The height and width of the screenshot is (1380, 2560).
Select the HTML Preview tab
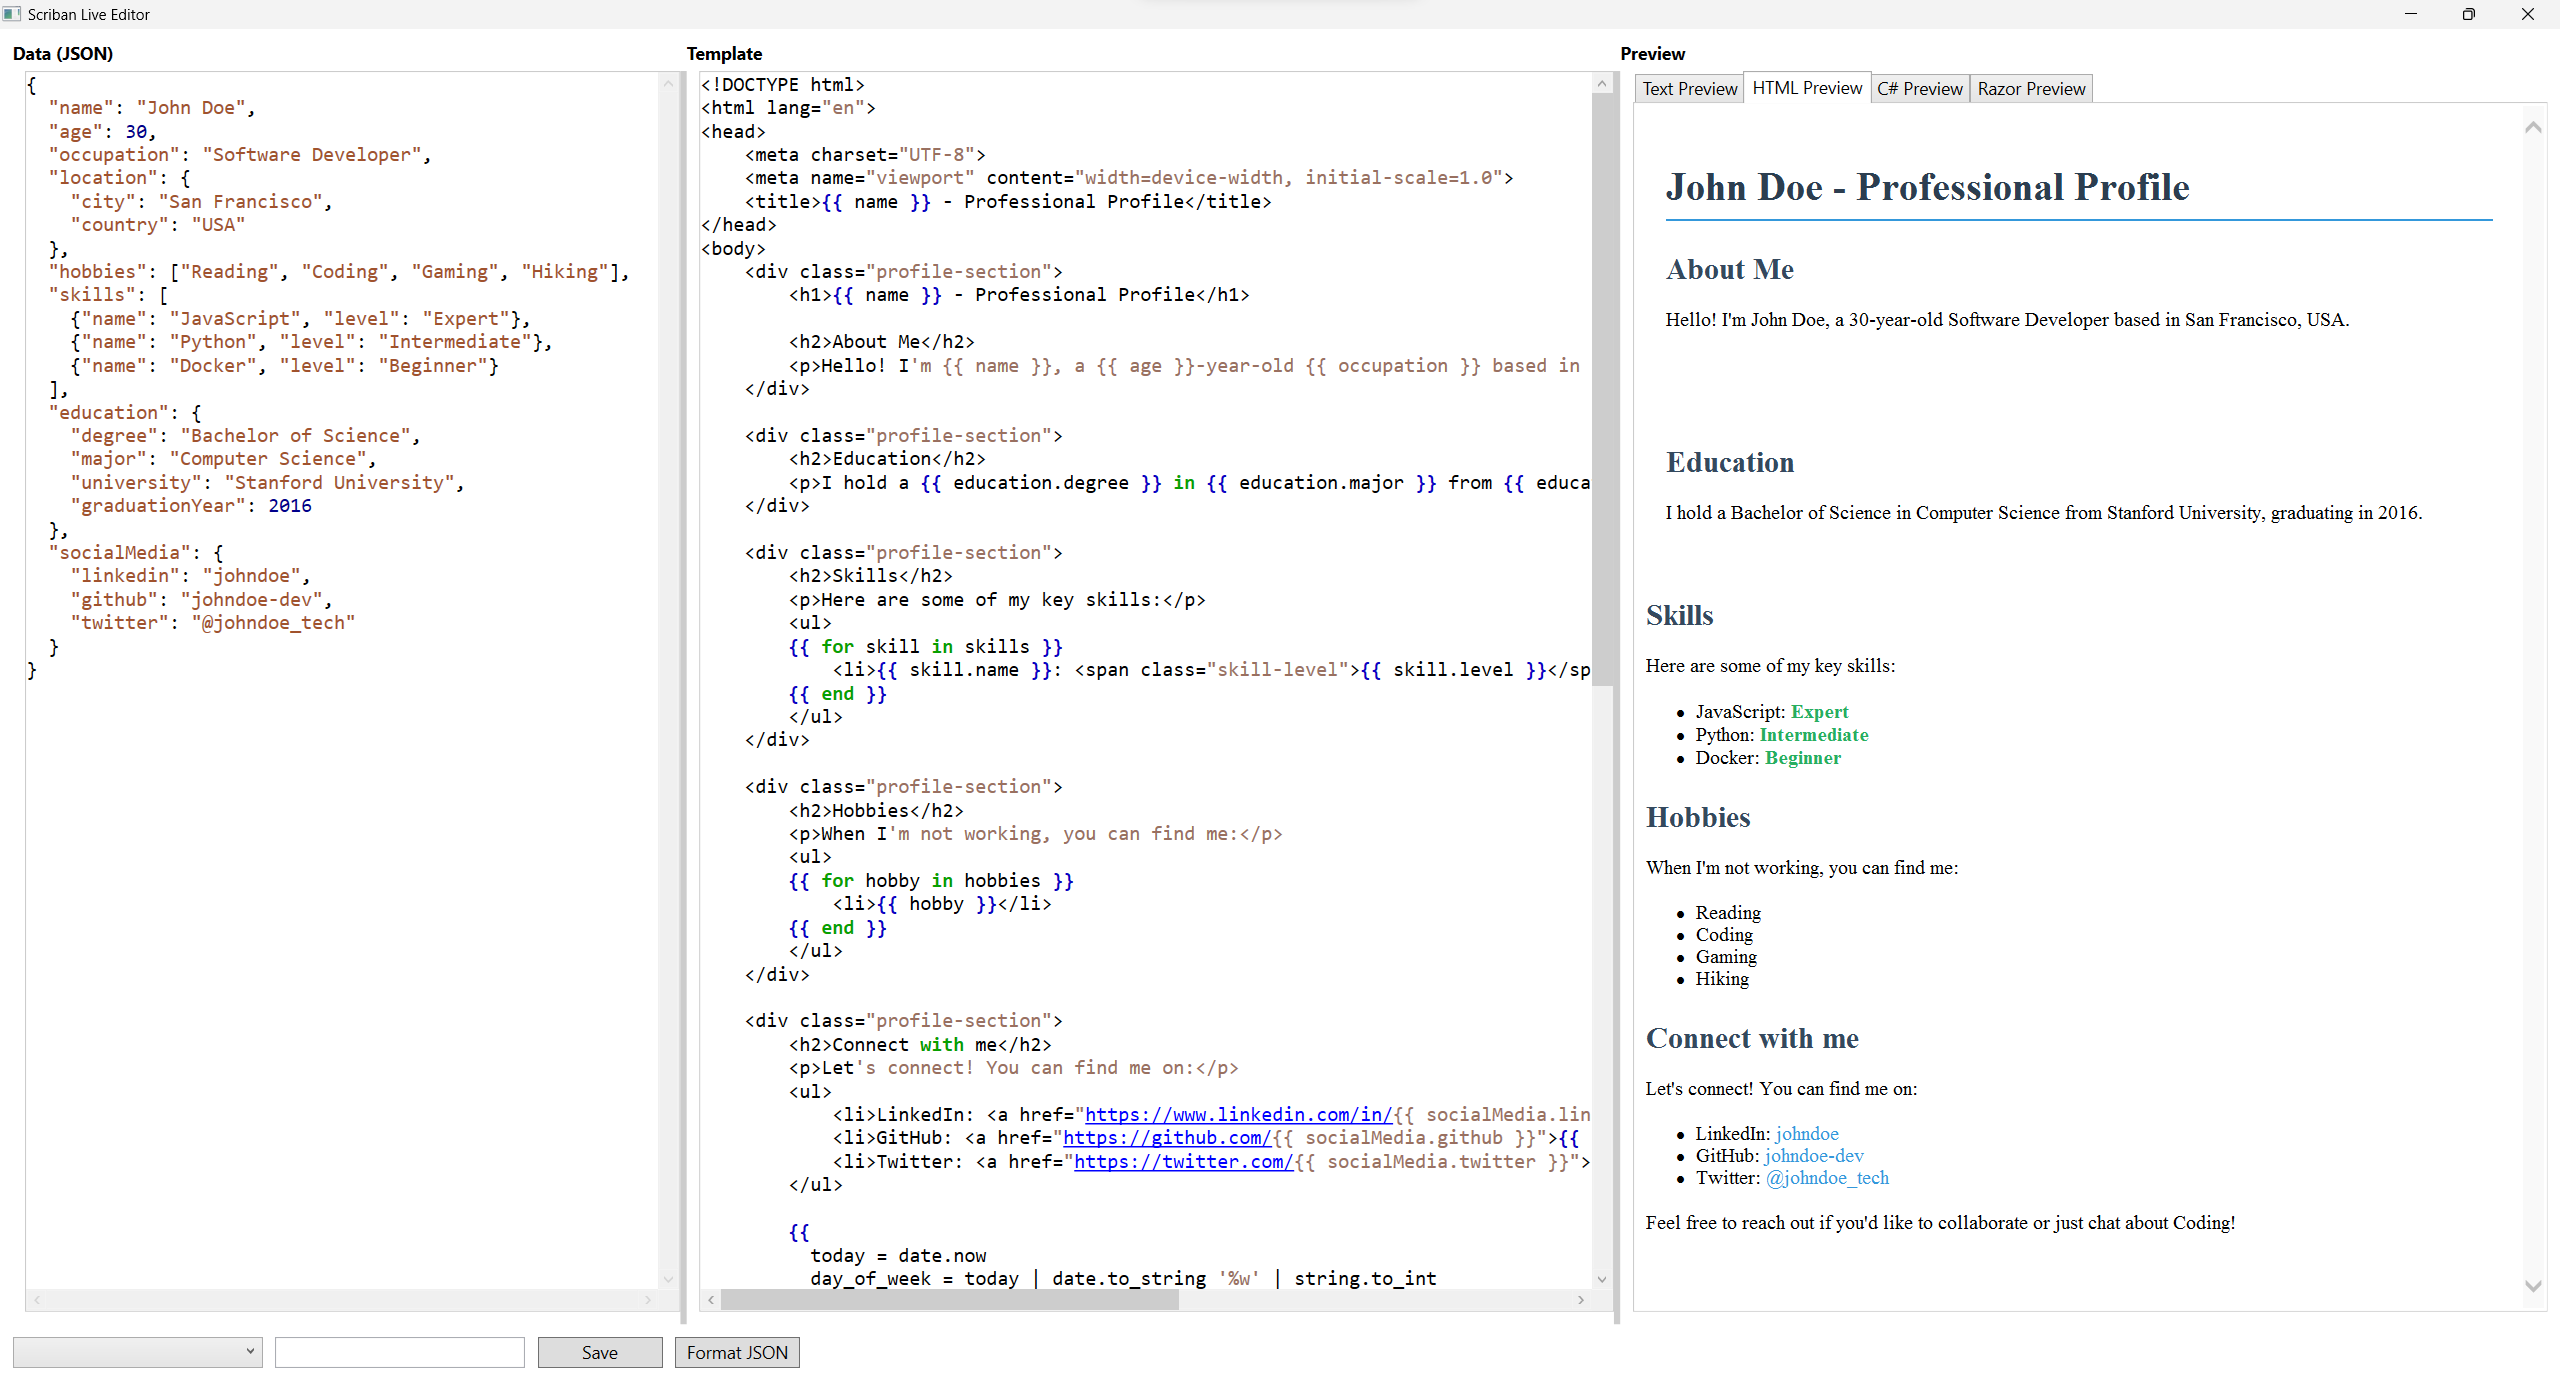tap(1807, 88)
